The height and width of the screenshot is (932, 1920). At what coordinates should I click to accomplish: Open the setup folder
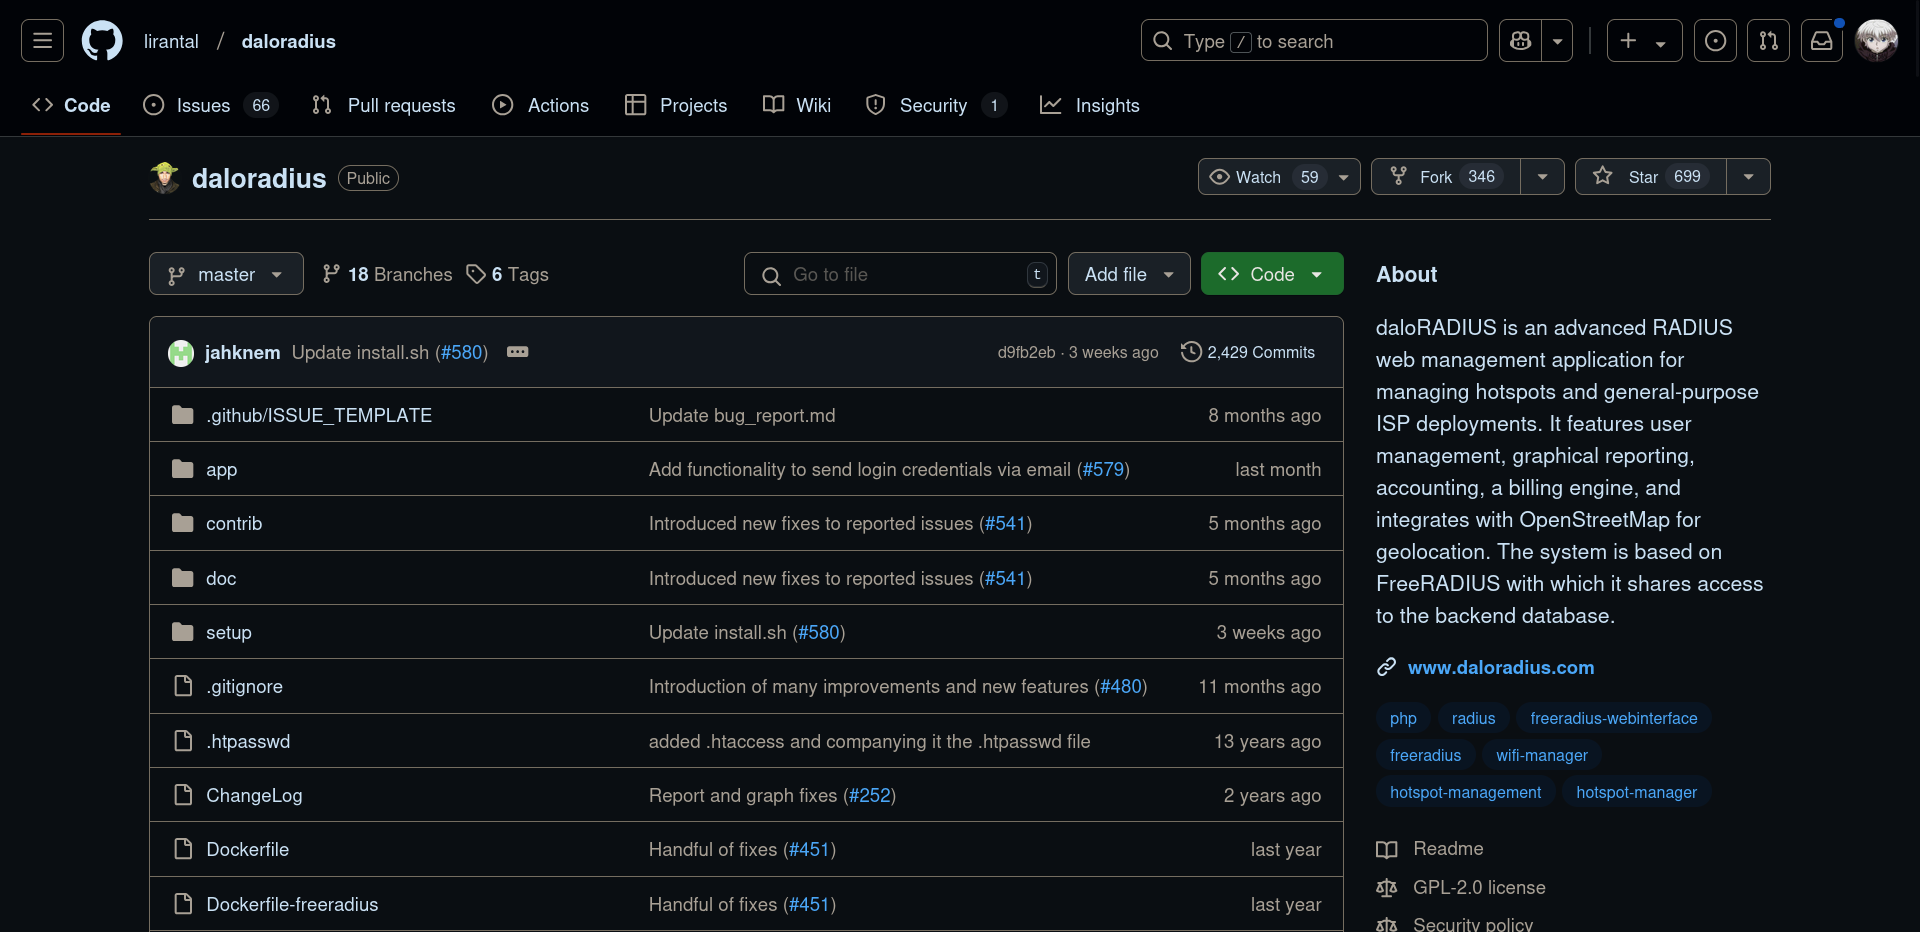(x=229, y=633)
